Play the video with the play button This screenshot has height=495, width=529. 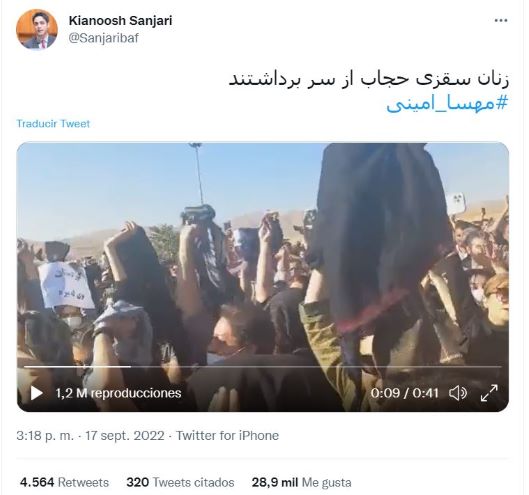click(x=36, y=393)
